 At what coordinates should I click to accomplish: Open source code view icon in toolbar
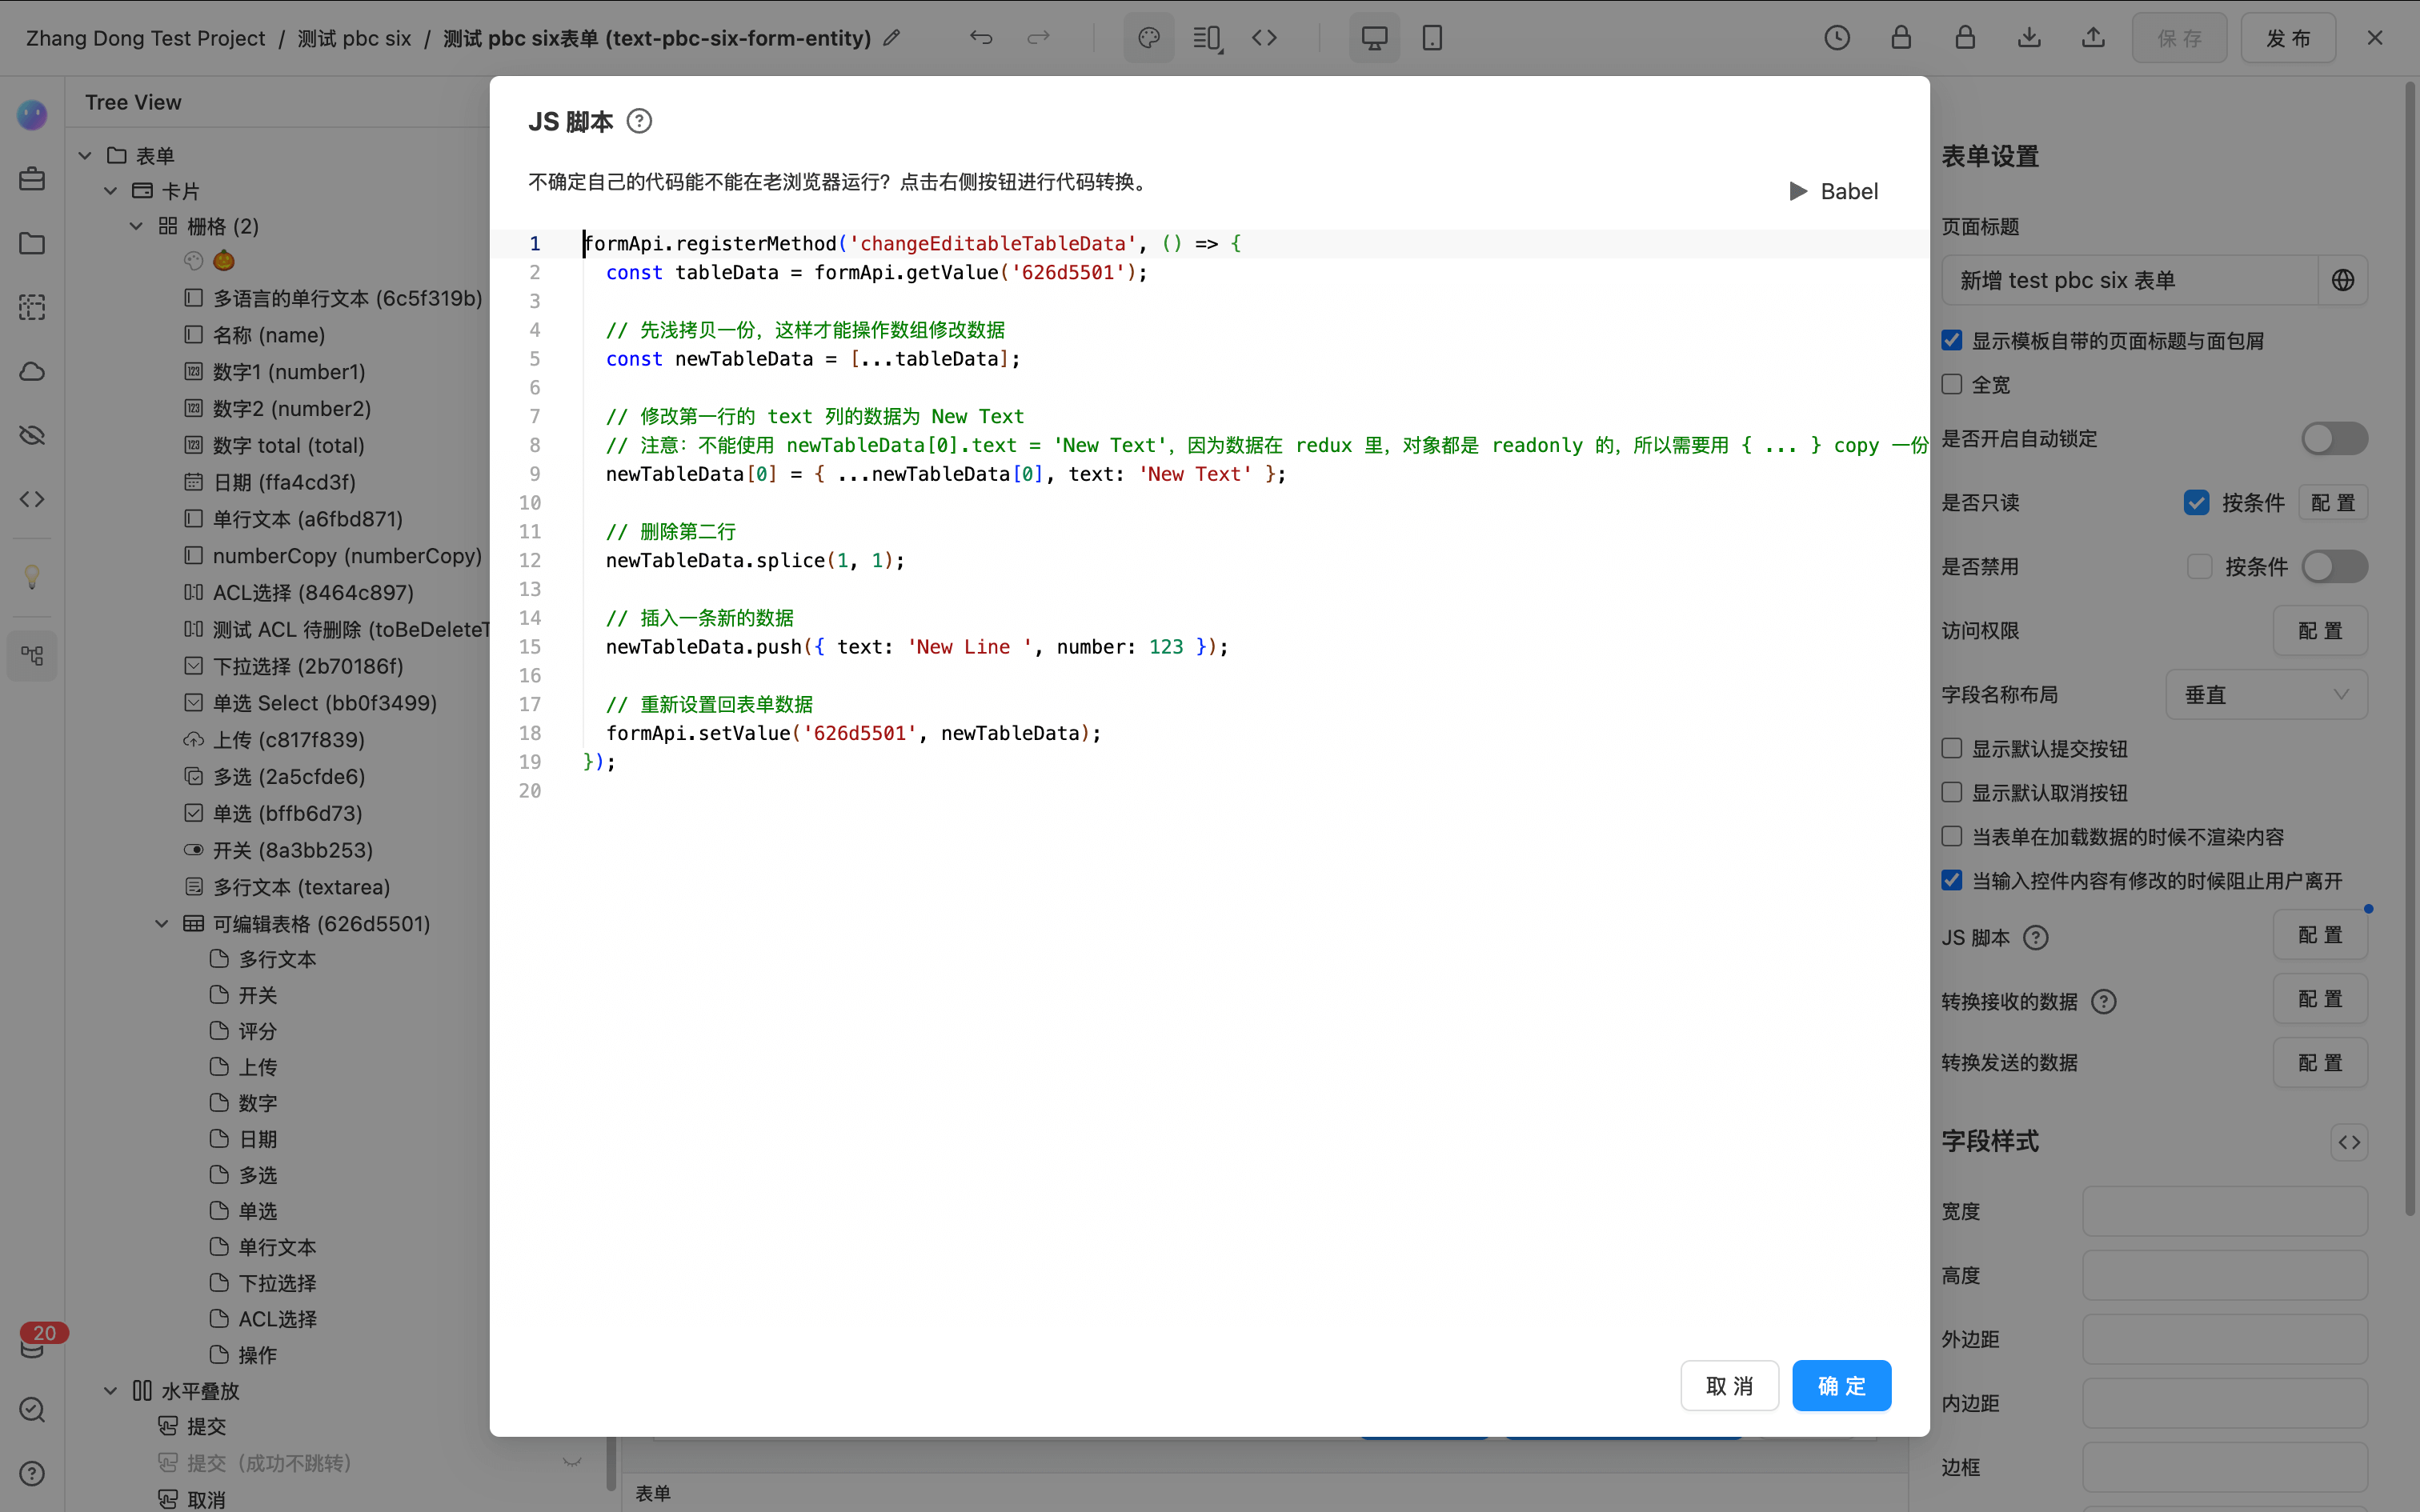pos(1264,38)
